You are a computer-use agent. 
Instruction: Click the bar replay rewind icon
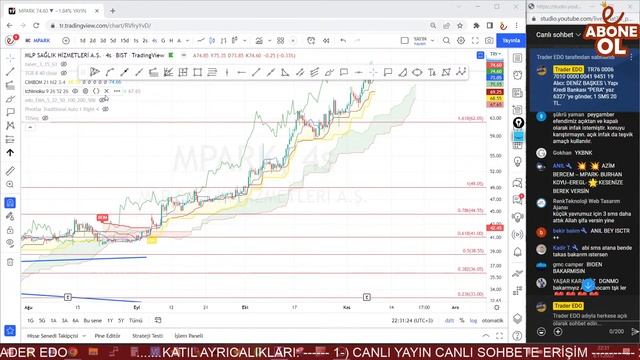[x=326, y=40]
